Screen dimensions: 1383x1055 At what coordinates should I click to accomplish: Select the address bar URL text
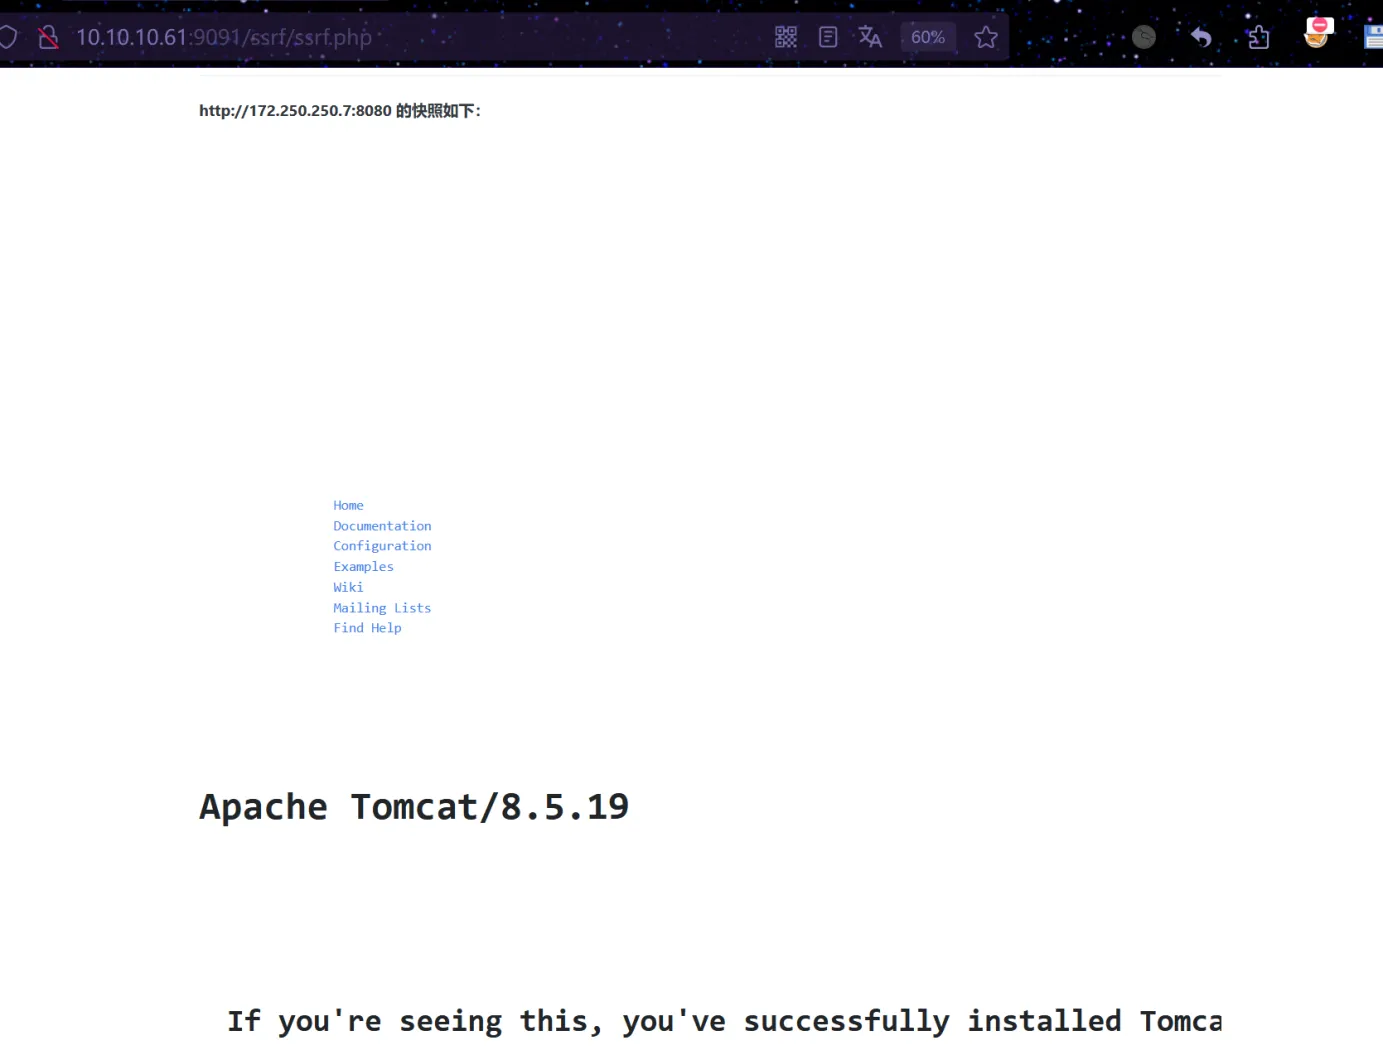pyautogui.click(x=224, y=38)
